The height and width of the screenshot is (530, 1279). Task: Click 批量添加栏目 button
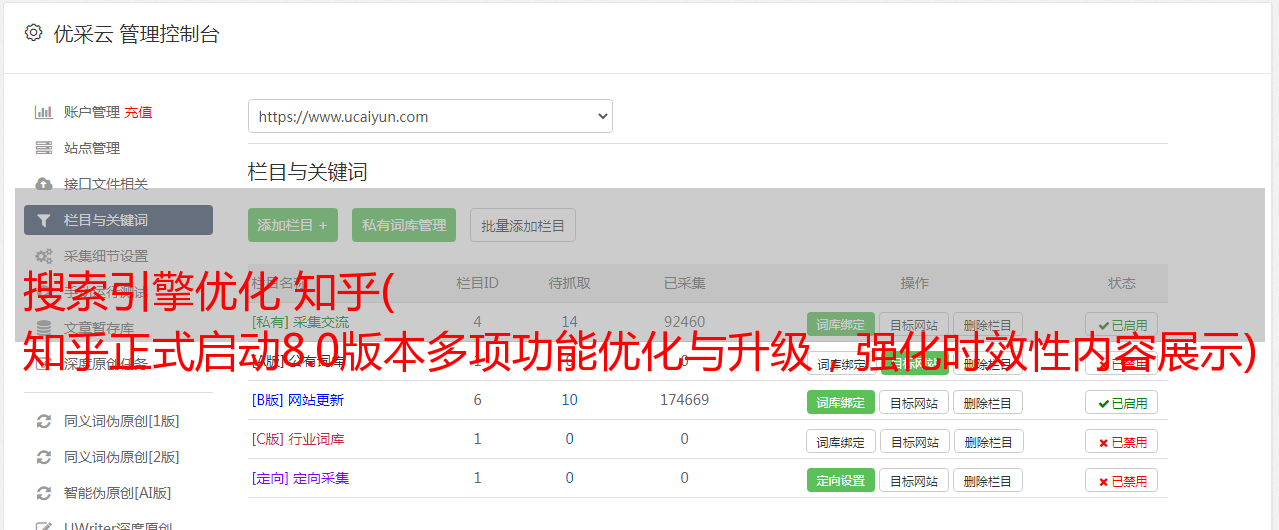click(523, 225)
